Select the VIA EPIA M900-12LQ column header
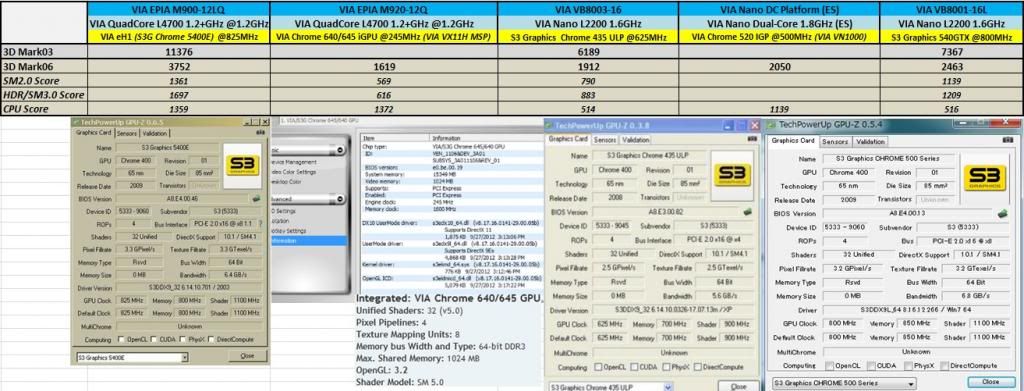Viewport: 1024px width, 391px height. click(178, 9)
